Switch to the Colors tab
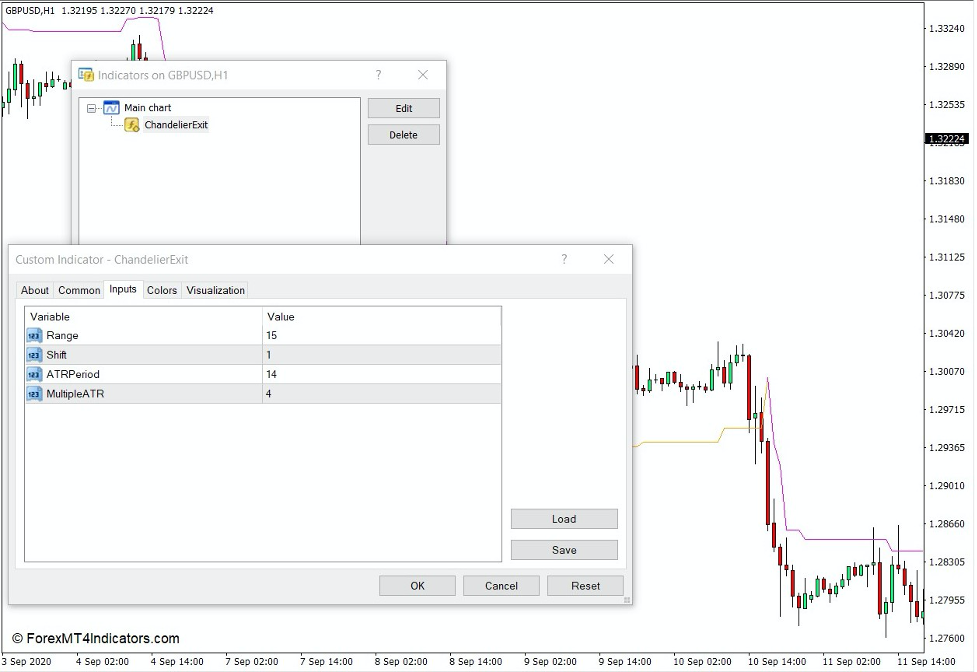This screenshot has height=672, width=977. pos(161,290)
